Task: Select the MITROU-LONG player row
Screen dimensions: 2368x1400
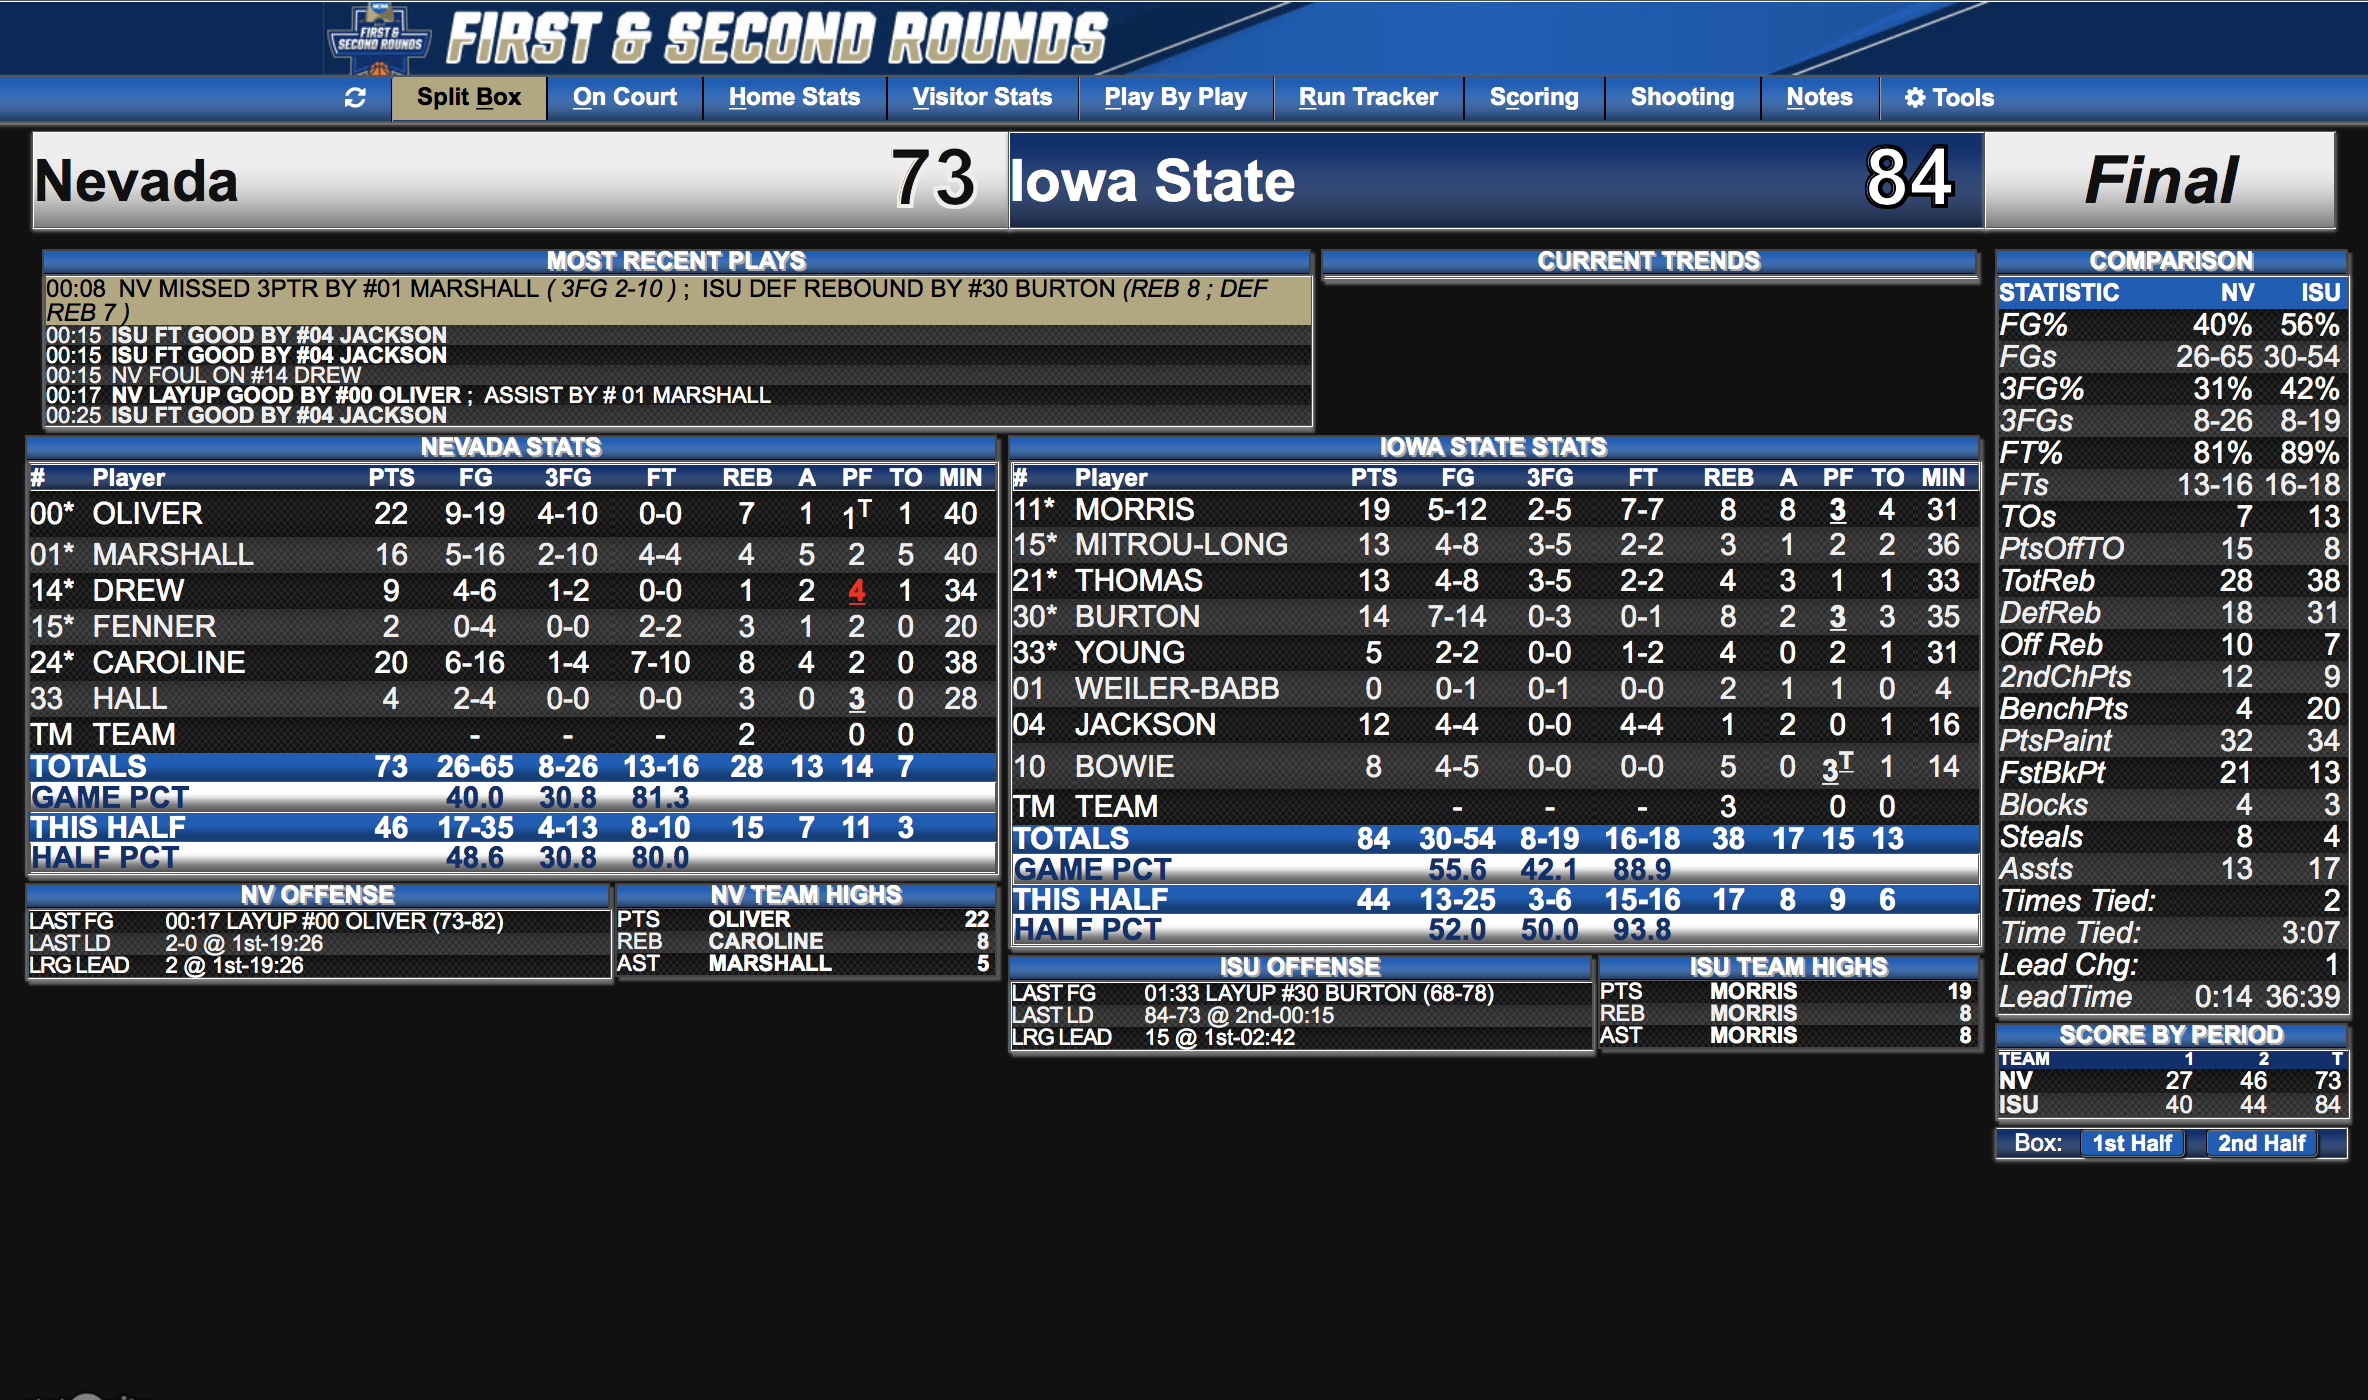Action: [x=1494, y=545]
